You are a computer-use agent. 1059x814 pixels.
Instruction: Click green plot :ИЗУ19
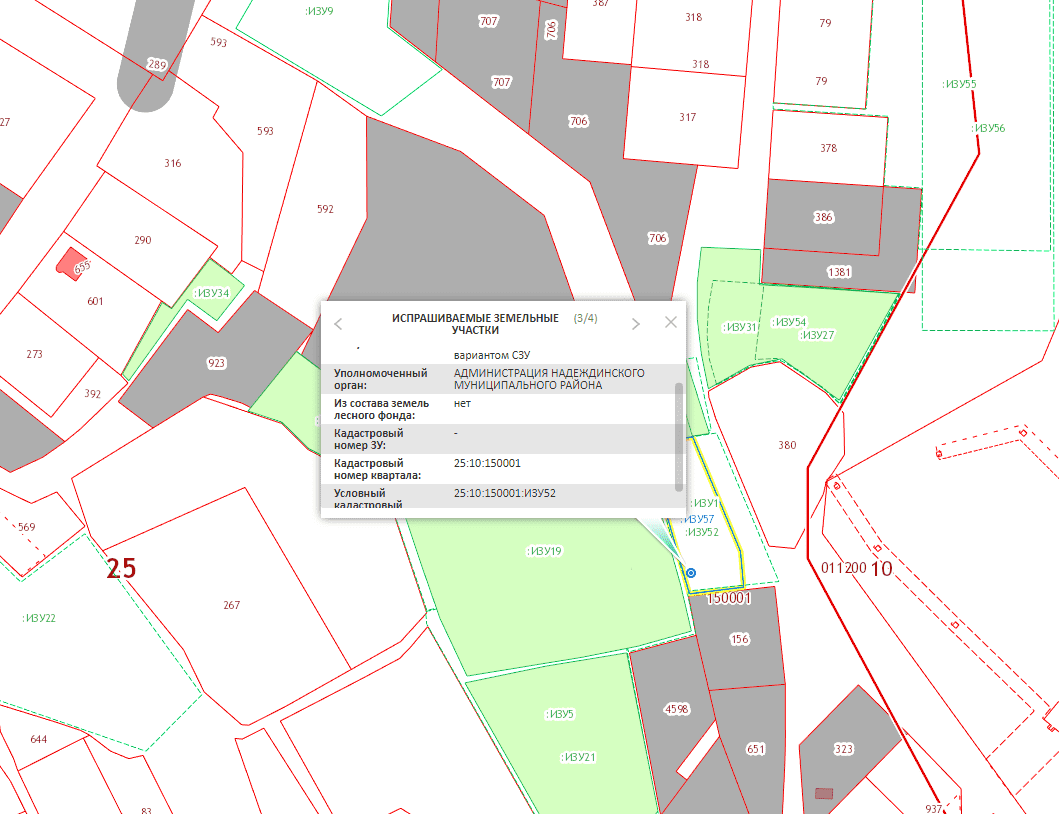[544, 551]
